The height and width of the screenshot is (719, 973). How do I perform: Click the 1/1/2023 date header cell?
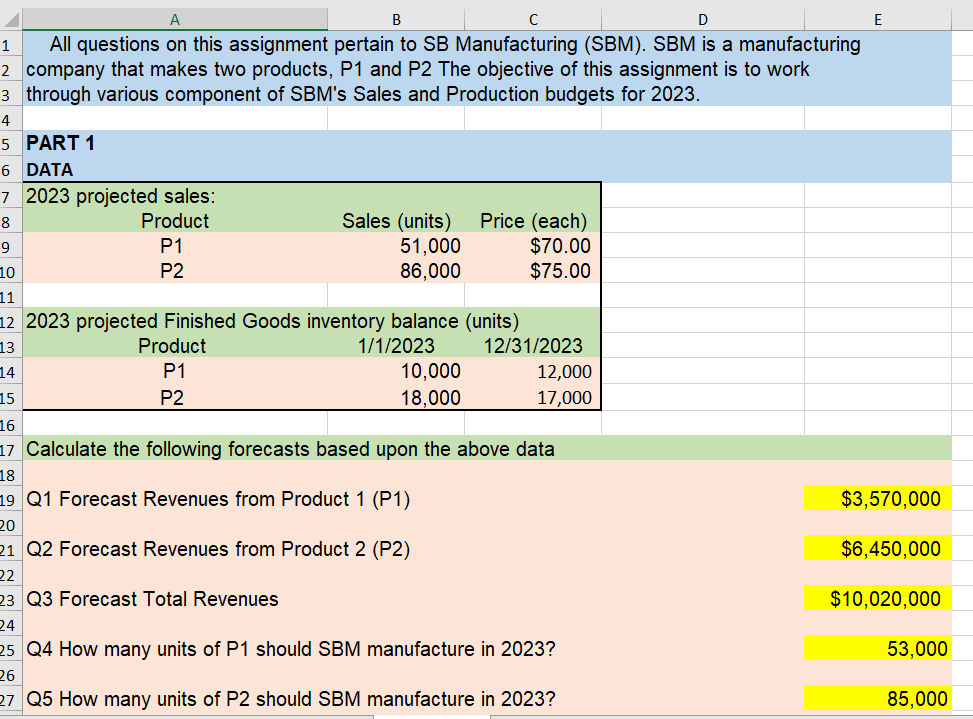[x=396, y=346]
